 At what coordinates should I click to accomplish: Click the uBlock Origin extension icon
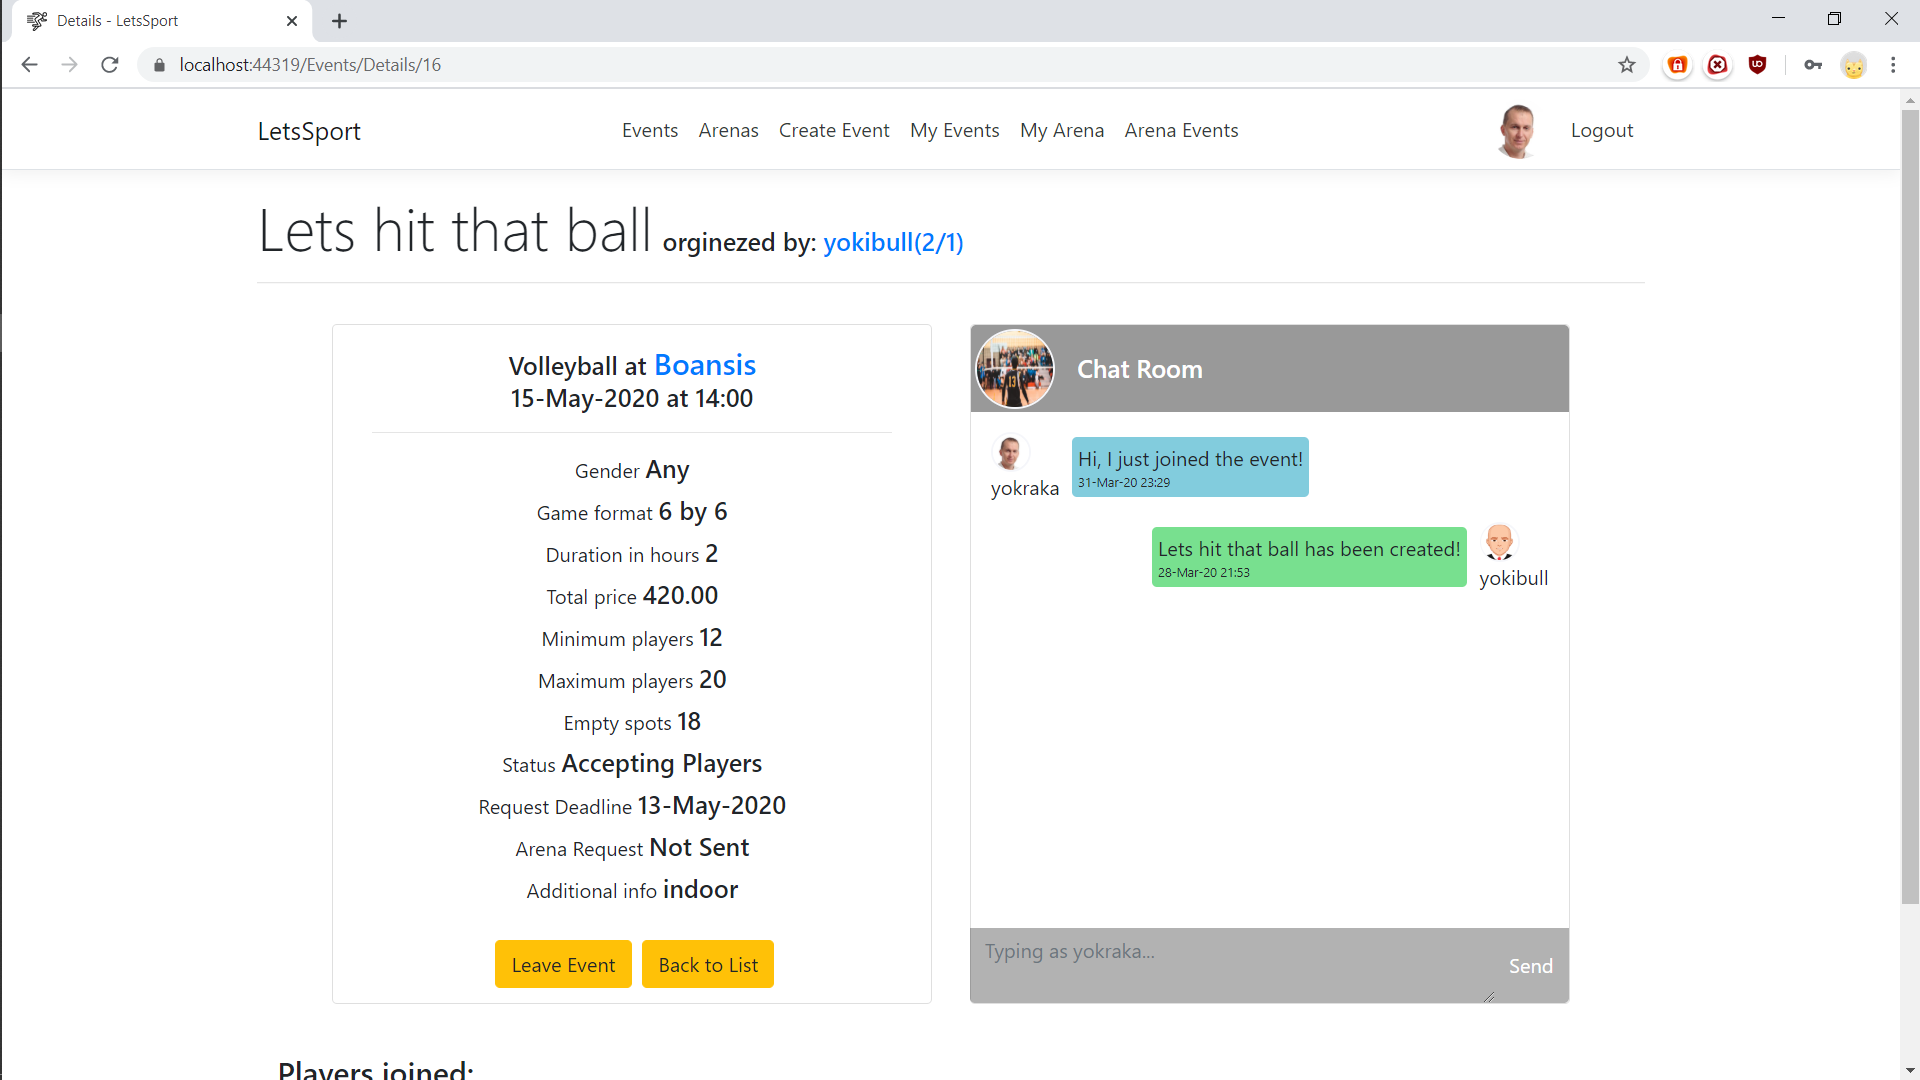click(1758, 64)
